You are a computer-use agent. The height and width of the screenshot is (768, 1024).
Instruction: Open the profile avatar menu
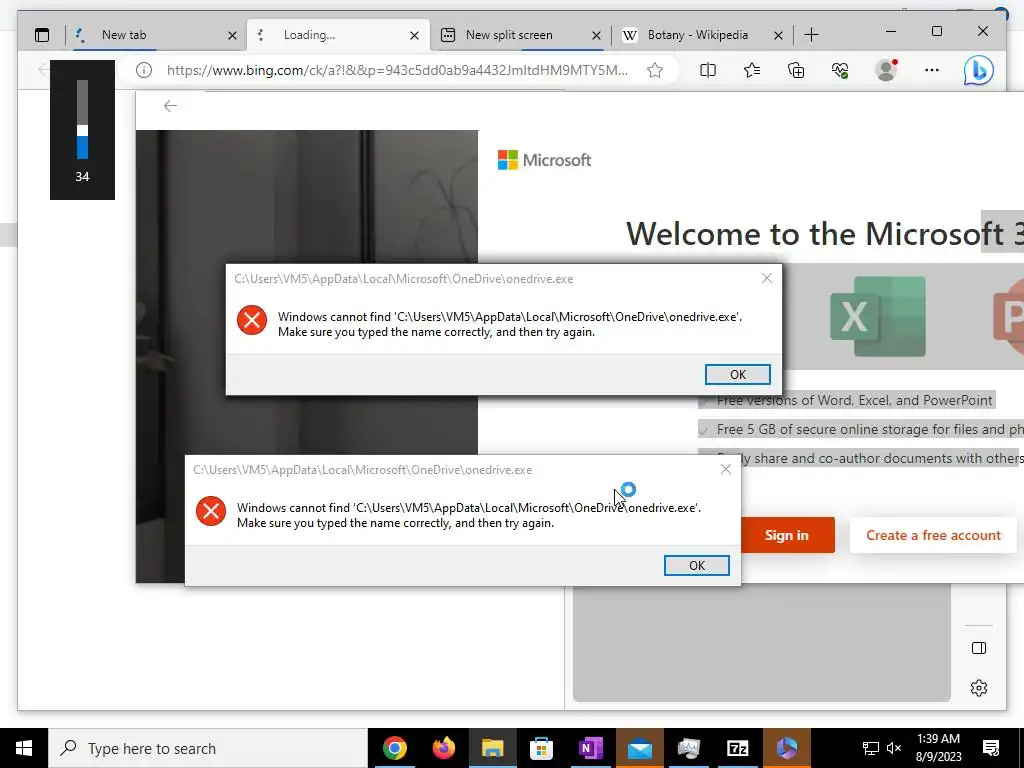coord(886,70)
